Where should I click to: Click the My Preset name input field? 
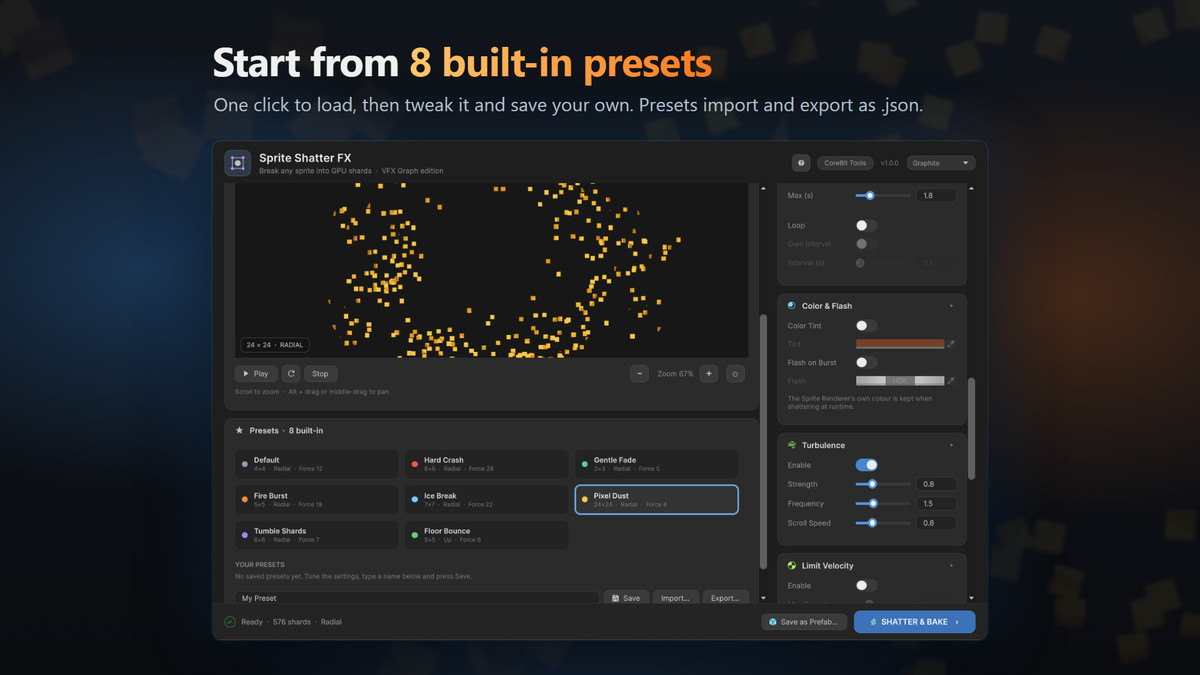417,598
